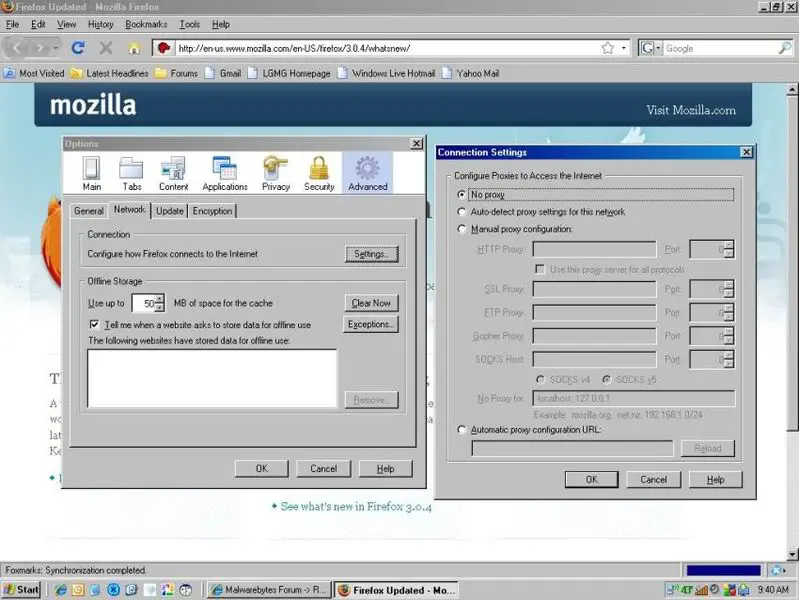Open the Main options panel
This screenshot has width=799, height=600.
[92, 173]
